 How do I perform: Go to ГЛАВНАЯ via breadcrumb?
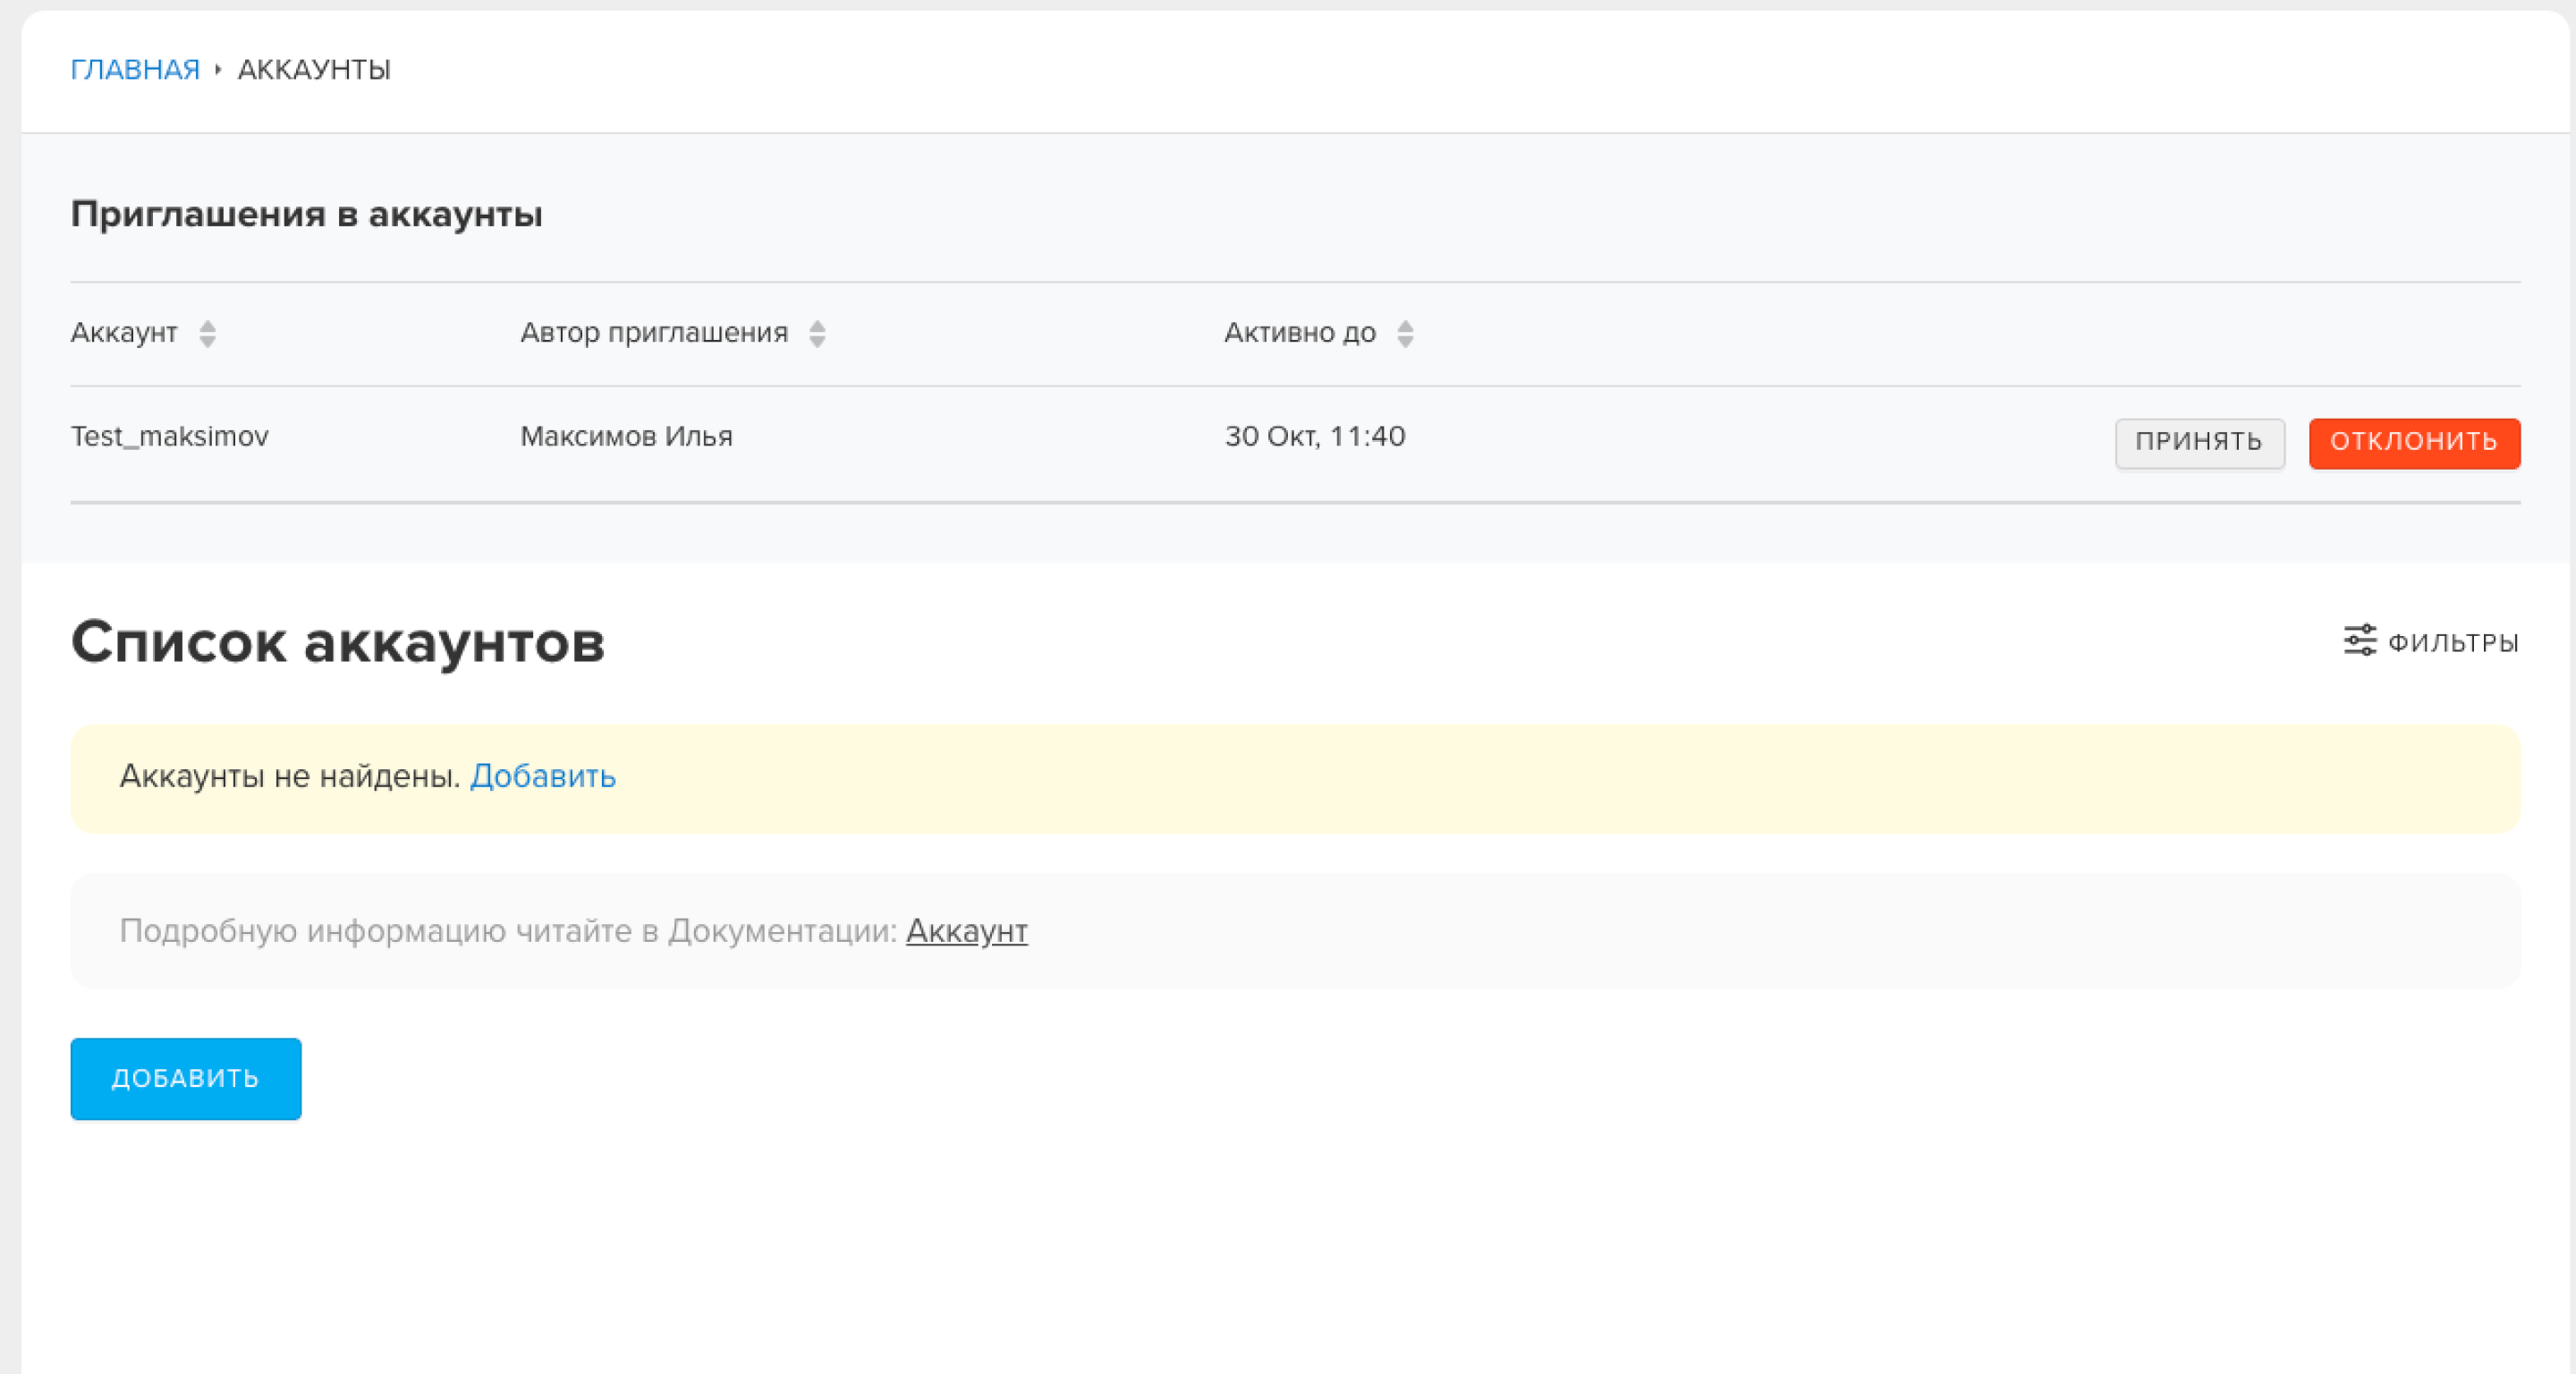tap(135, 70)
